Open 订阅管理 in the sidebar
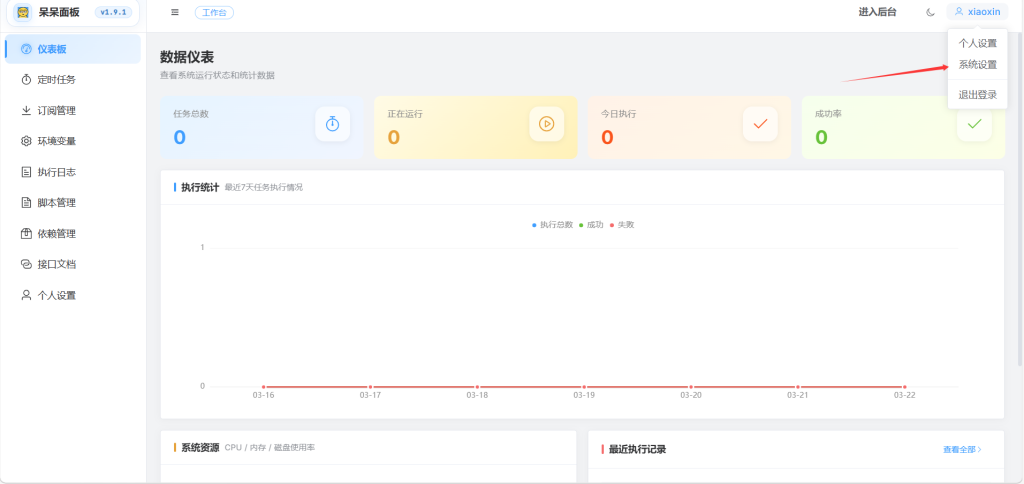Image resolution: width=1024 pixels, height=484 pixels. coord(56,110)
